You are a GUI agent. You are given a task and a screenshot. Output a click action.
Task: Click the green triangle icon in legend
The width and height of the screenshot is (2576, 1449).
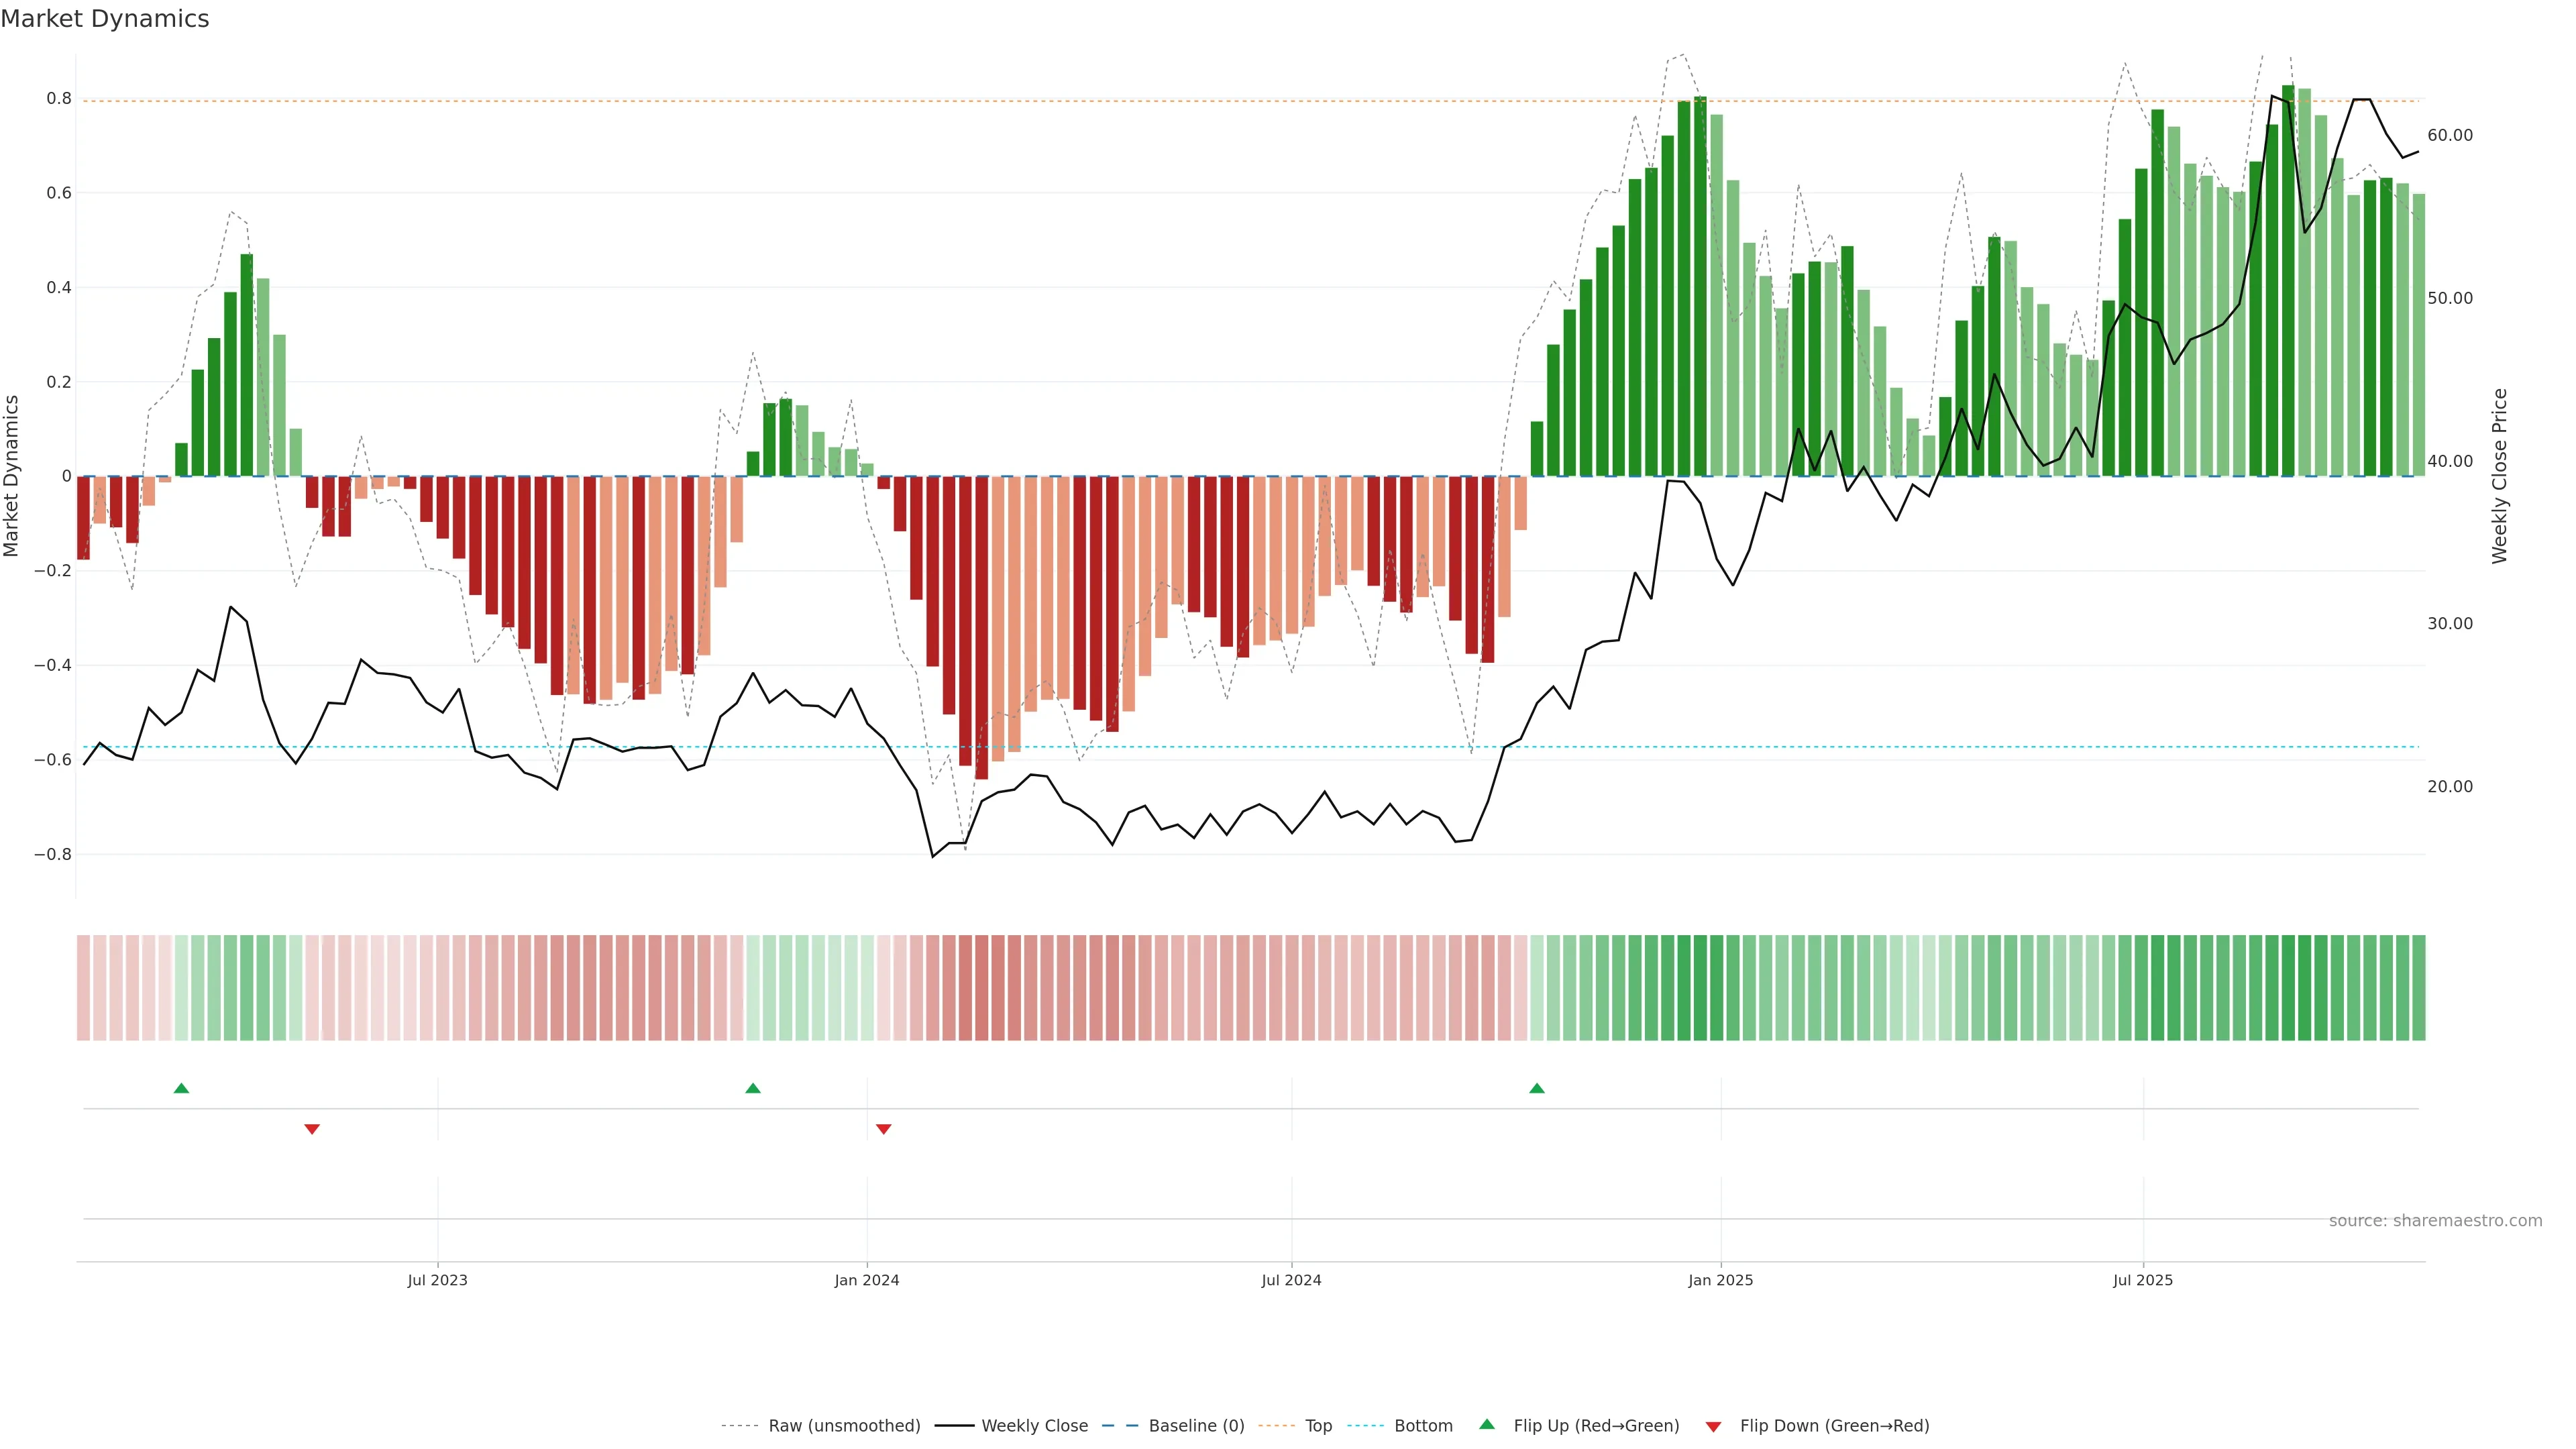tap(1487, 1424)
